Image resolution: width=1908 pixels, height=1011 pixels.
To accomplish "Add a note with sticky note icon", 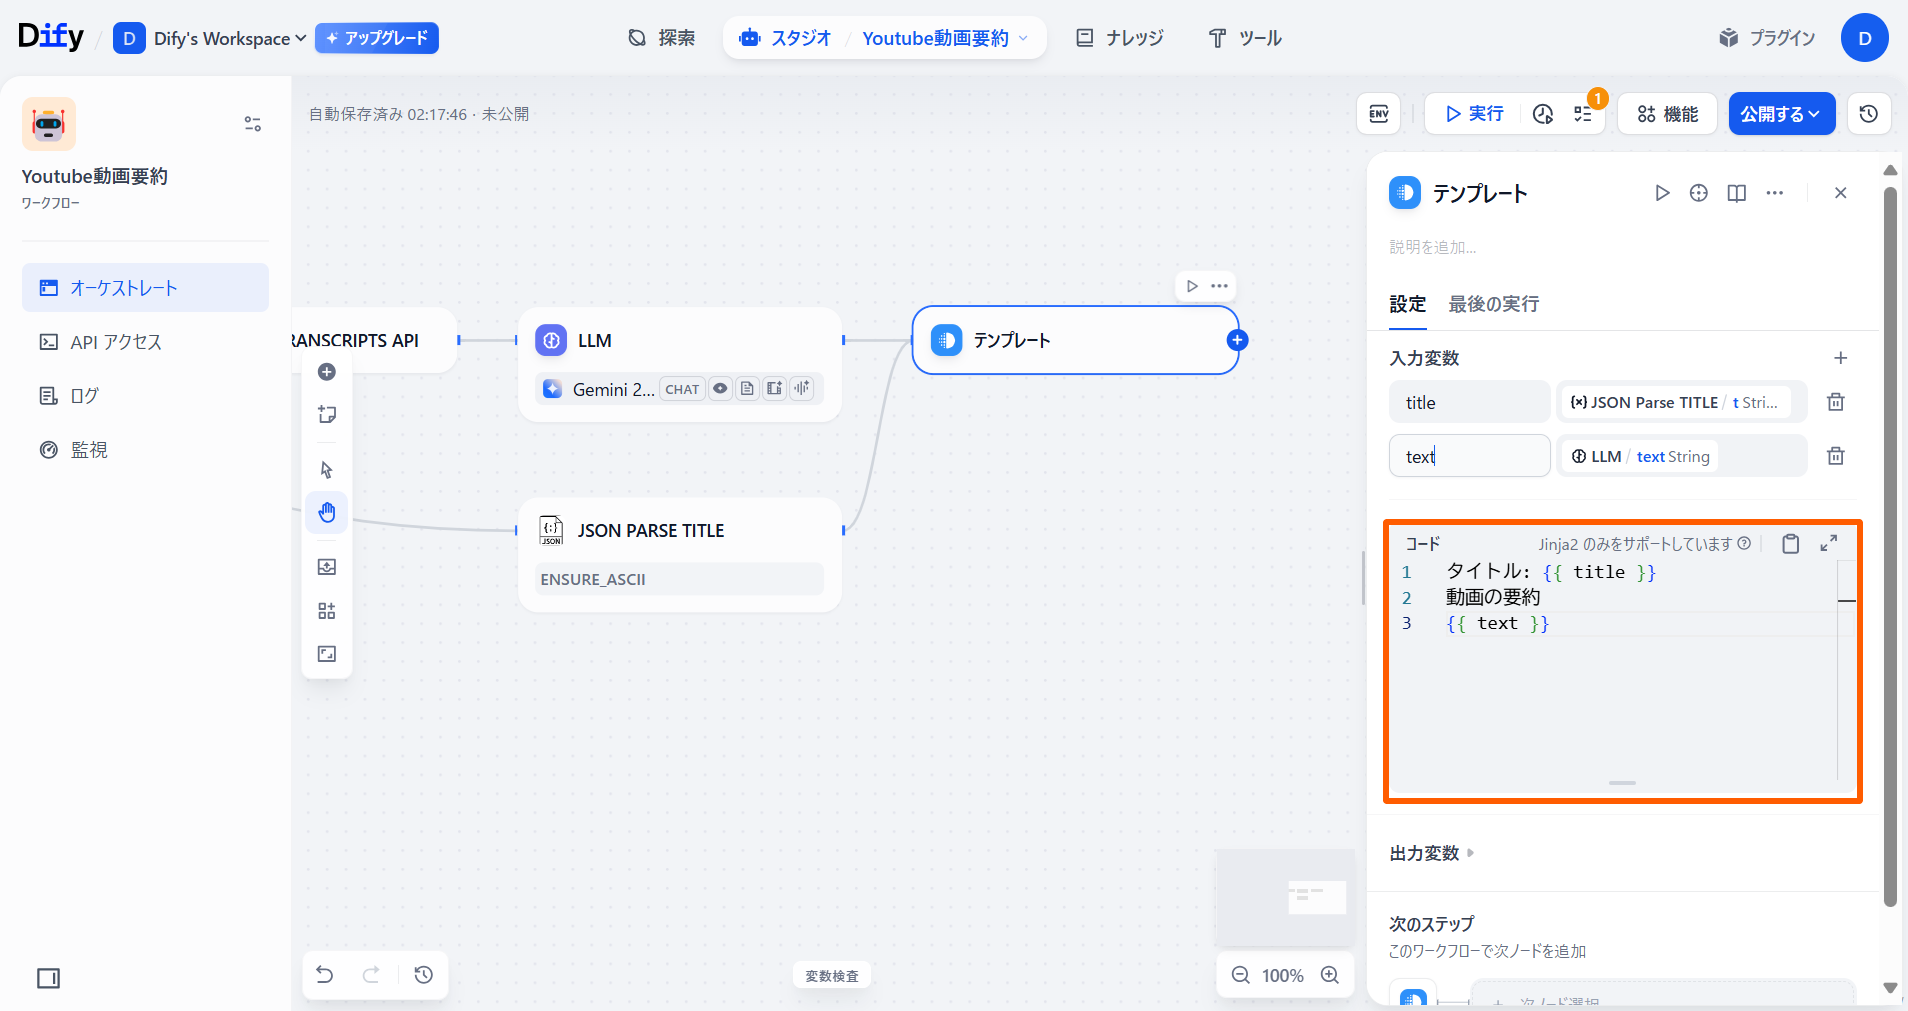I will (327, 415).
